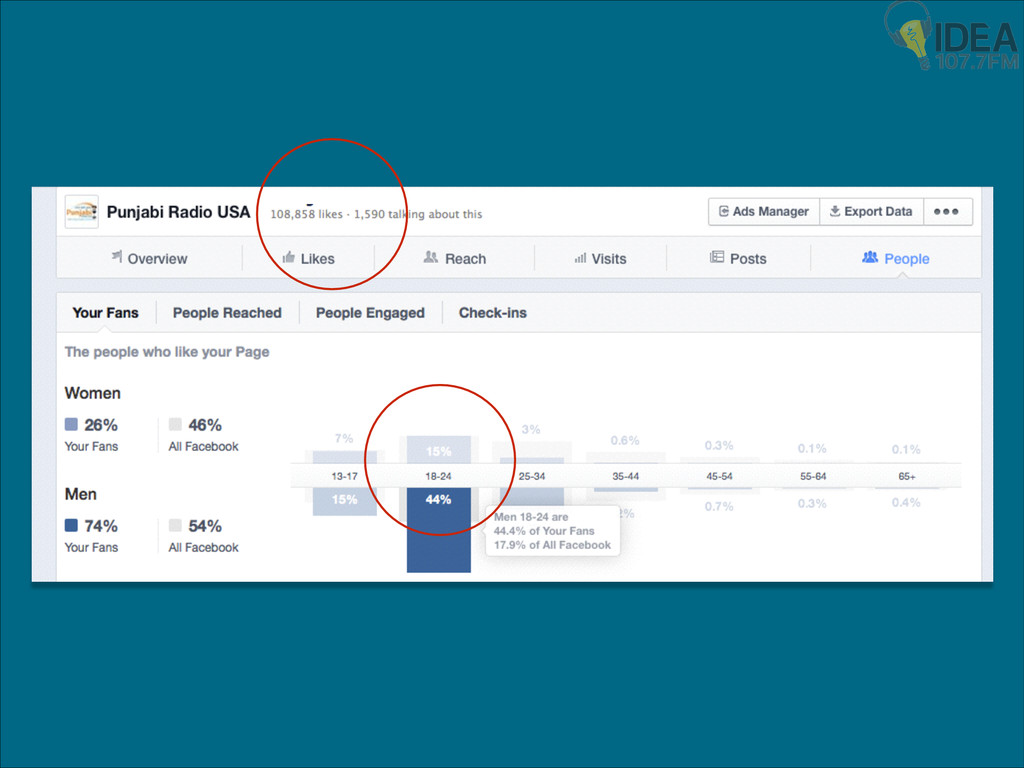1024x768 pixels.
Task: Click the 13-17 age group label
Action: tap(344, 476)
